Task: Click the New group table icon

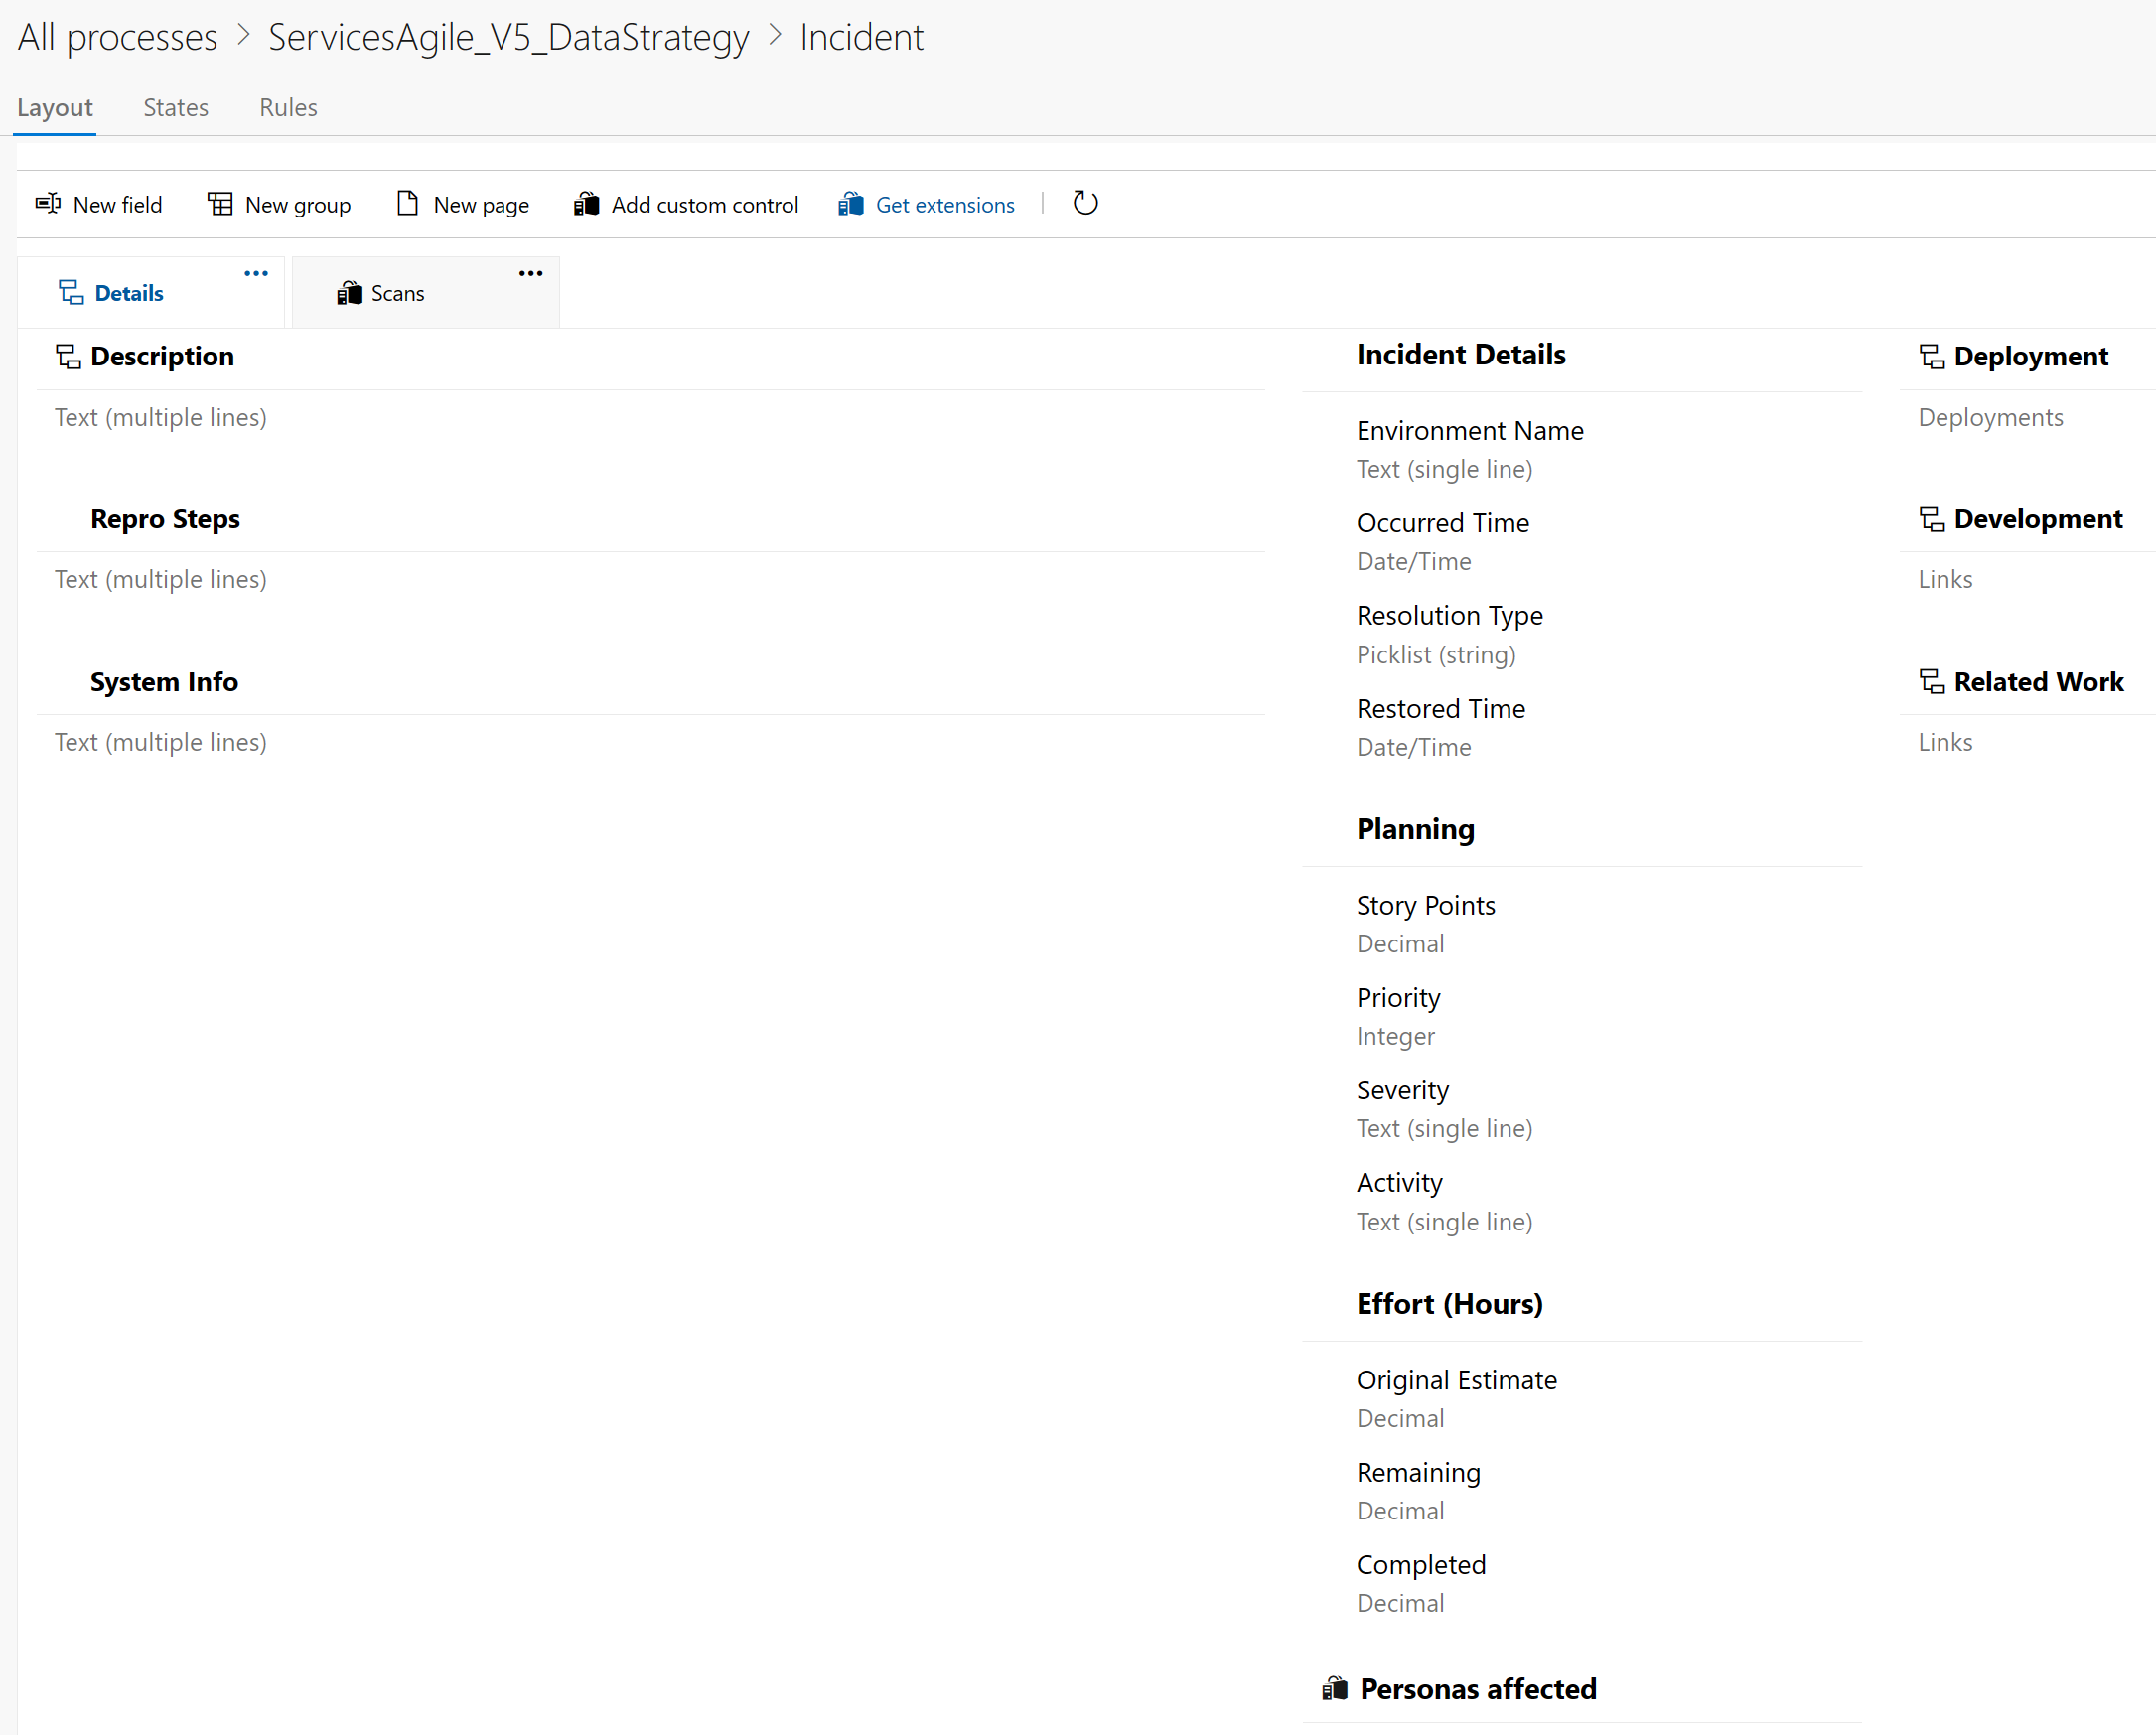Action: pyautogui.click(x=220, y=204)
